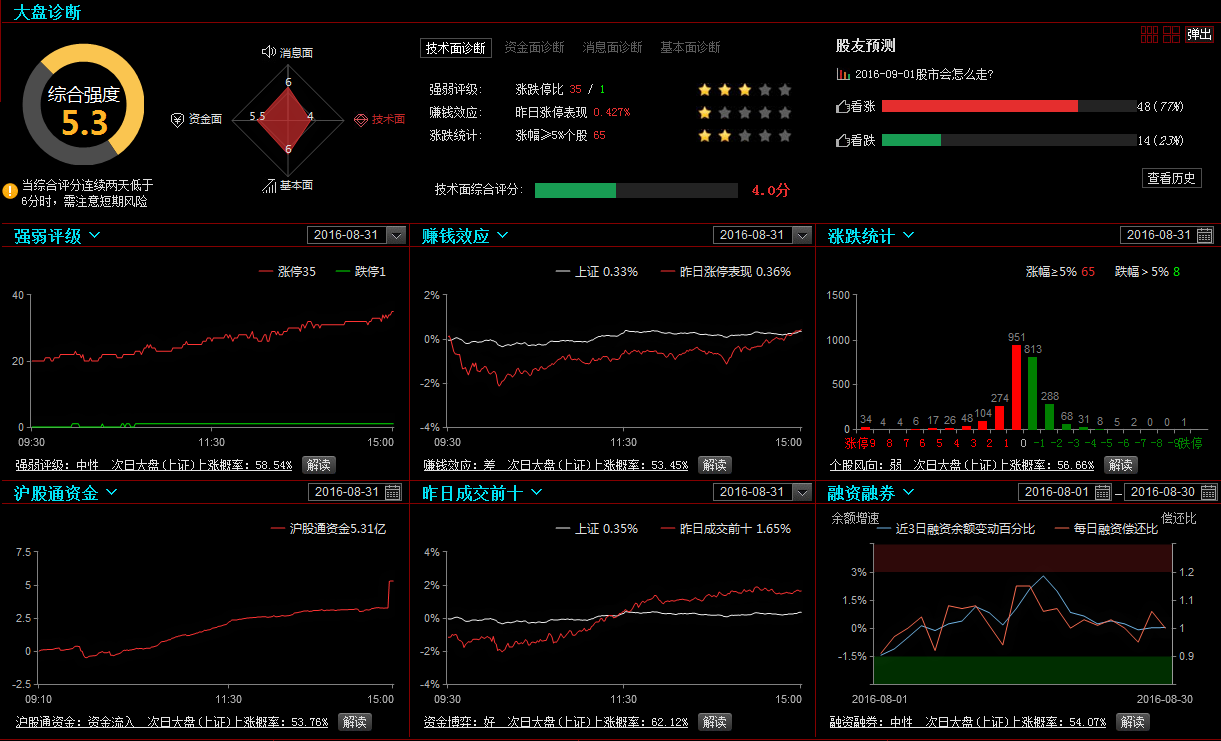Click 解读 button under 沪股通资金 chart

click(354, 722)
